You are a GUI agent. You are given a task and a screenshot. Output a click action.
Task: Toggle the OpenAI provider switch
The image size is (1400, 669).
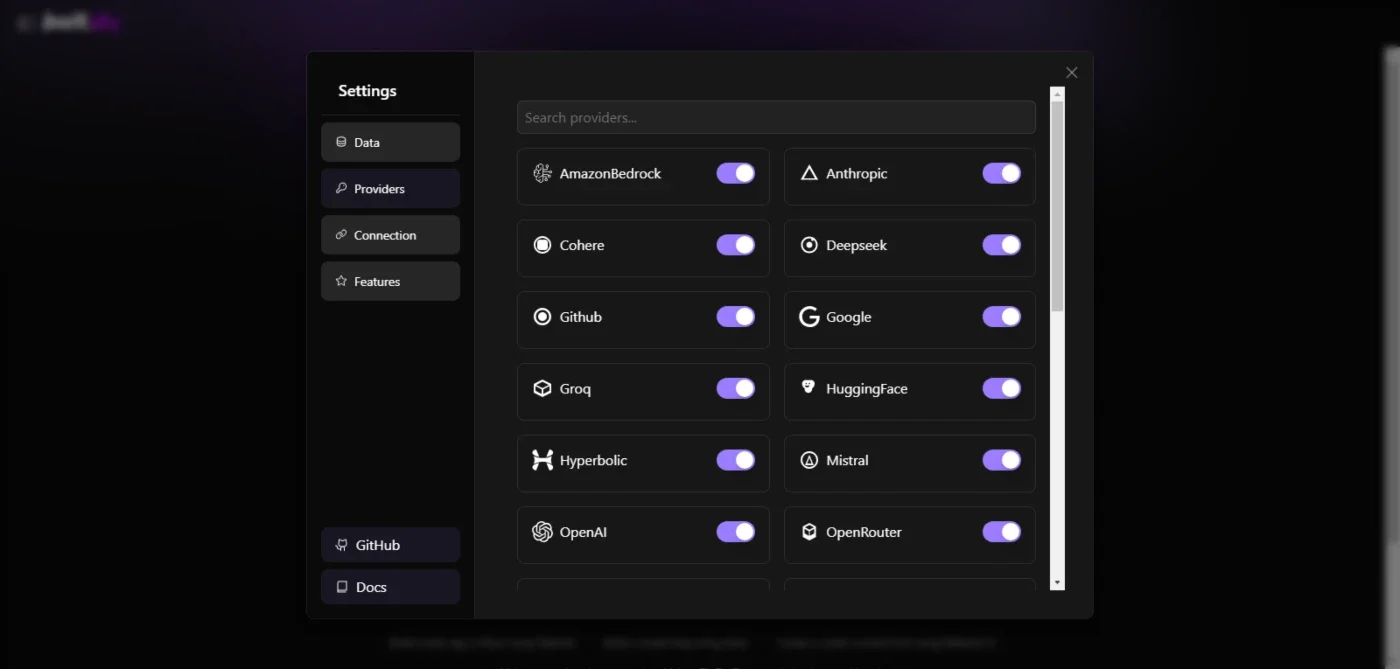pyautogui.click(x=735, y=532)
